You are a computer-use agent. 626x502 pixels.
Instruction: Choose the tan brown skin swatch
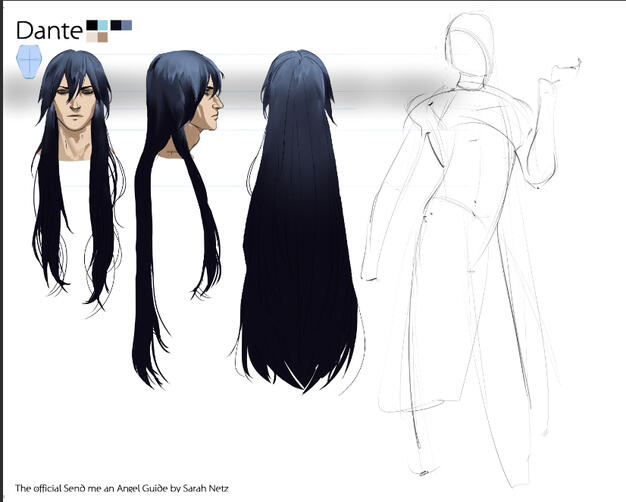[103, 37]
